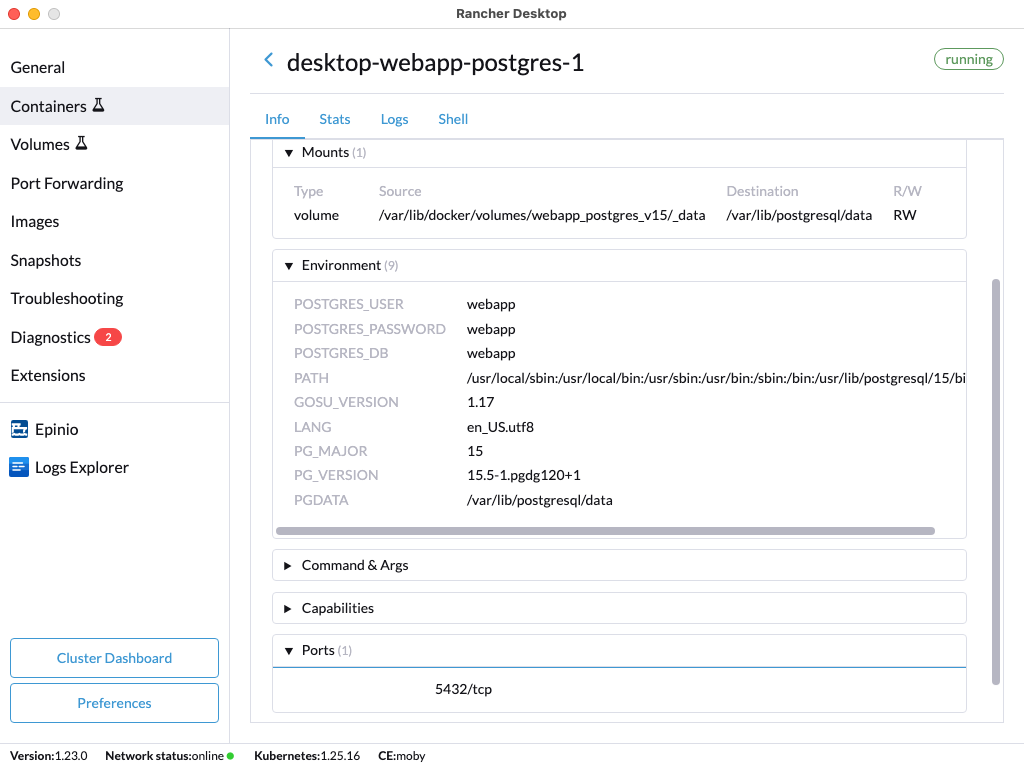This screenshot has height=768, width=1024.
Task: Click the Kubernetes:1.25.16 status bar entry
Action: pyautogui.click(x=307, y=756)
